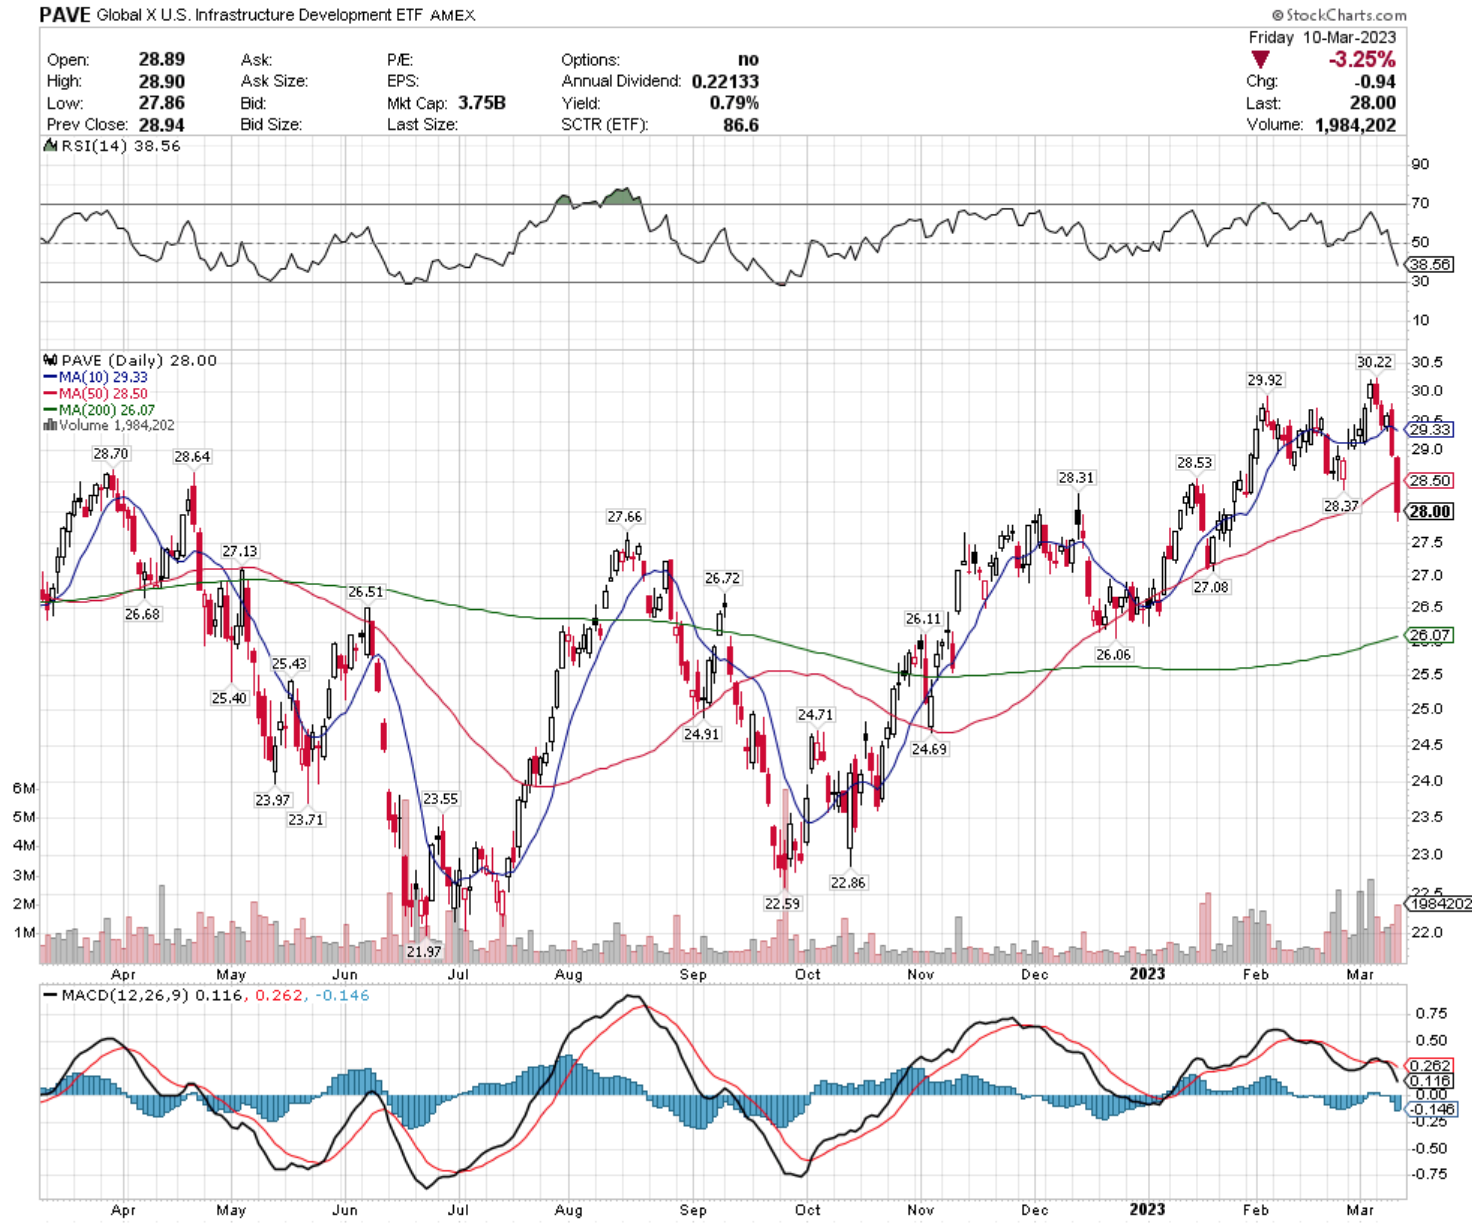1482x1224 pixels.
Task: Click the 28.53 January high annotation
Action: point(1194,463)
